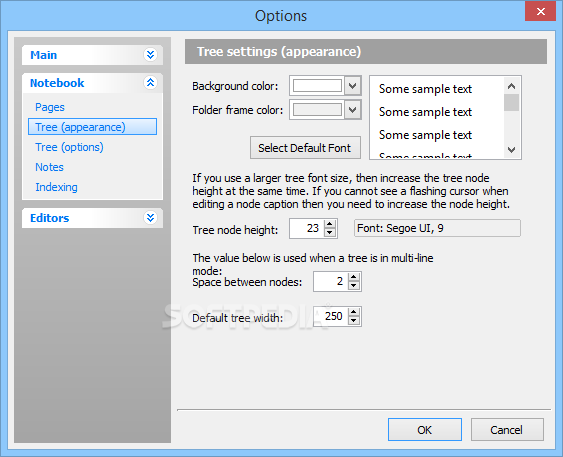Image resolution: width=563 pixels, height=457 pixels.
Task: Click the Font: Segoe UI, 9 field
Action: click(x=437, y=228)
